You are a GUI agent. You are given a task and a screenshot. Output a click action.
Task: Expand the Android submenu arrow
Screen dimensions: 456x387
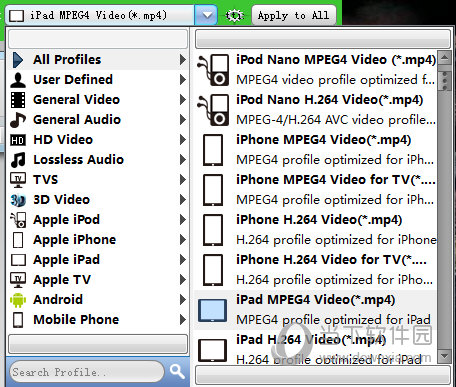[183, 300]
